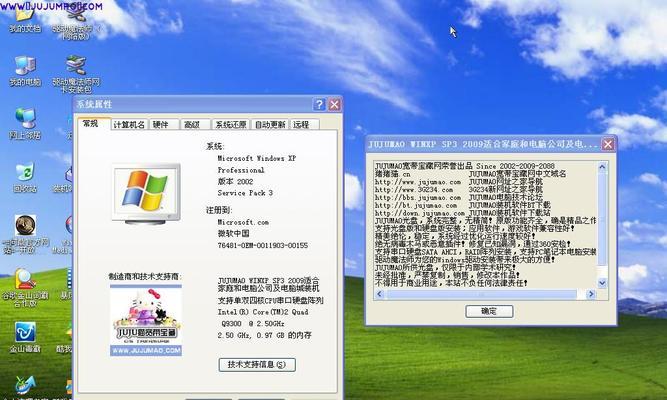Viewport: 667px width, 400px height.
Task: Click the help question mark in 系统属性
Action: (319, 104)
